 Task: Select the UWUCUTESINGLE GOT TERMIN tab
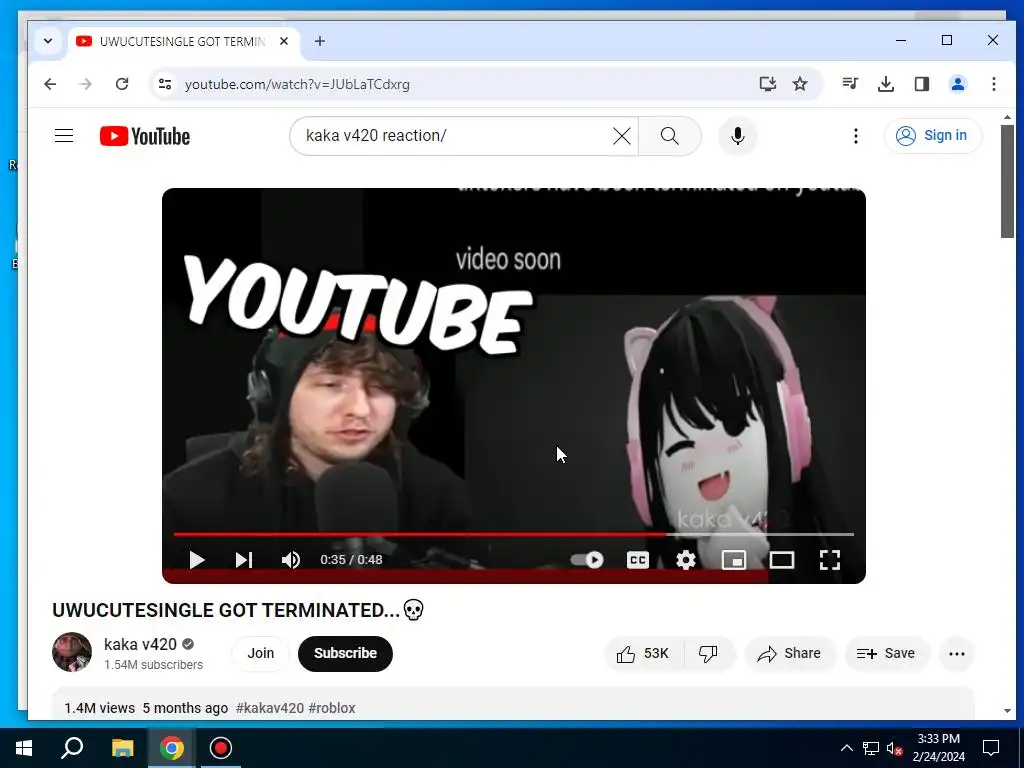(x=183, y=42)
